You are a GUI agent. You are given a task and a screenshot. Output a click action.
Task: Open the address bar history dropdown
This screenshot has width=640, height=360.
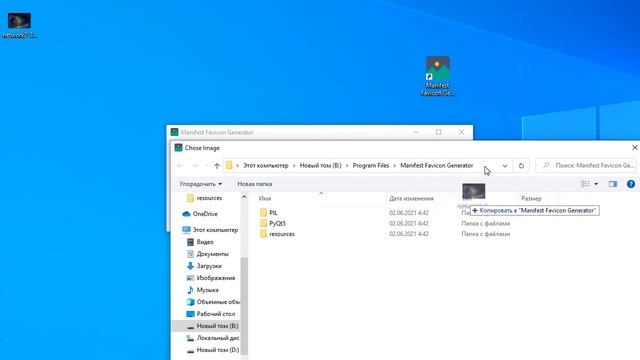coord(505,166)
